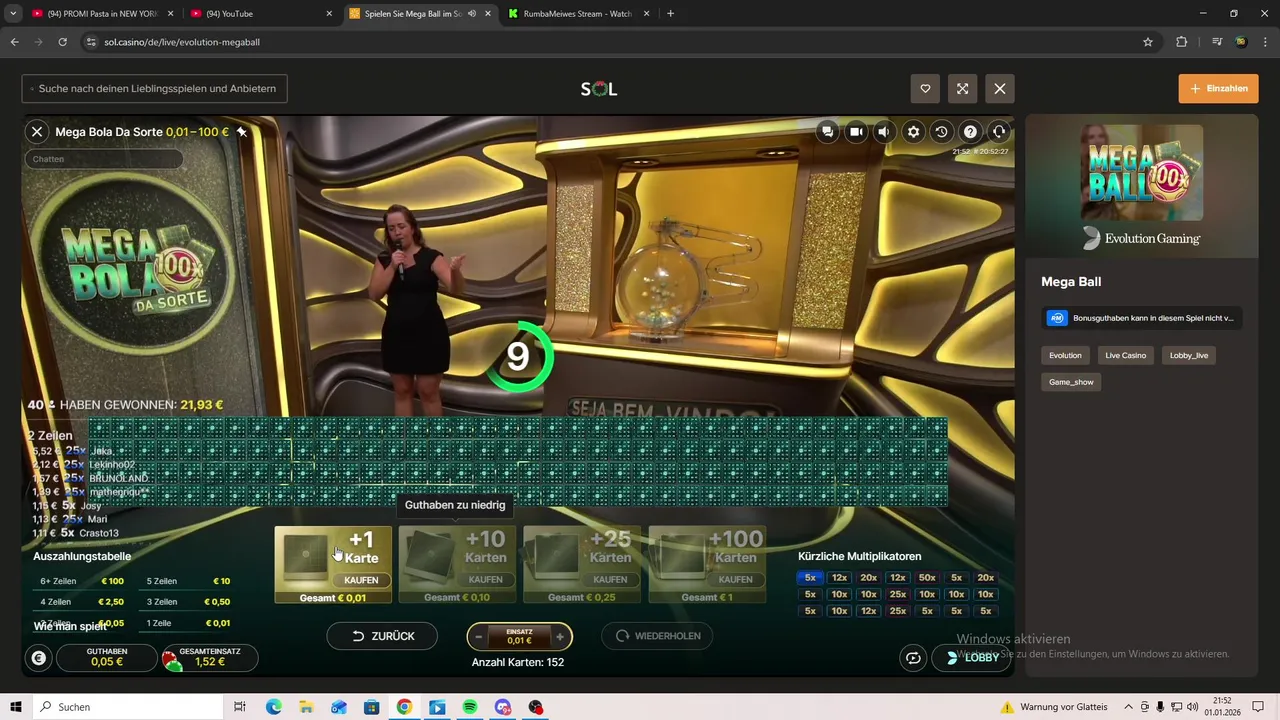Viewport: 1280px width, 720px height.
Task: Click the euro currency icon
Action: coord(38,658)
